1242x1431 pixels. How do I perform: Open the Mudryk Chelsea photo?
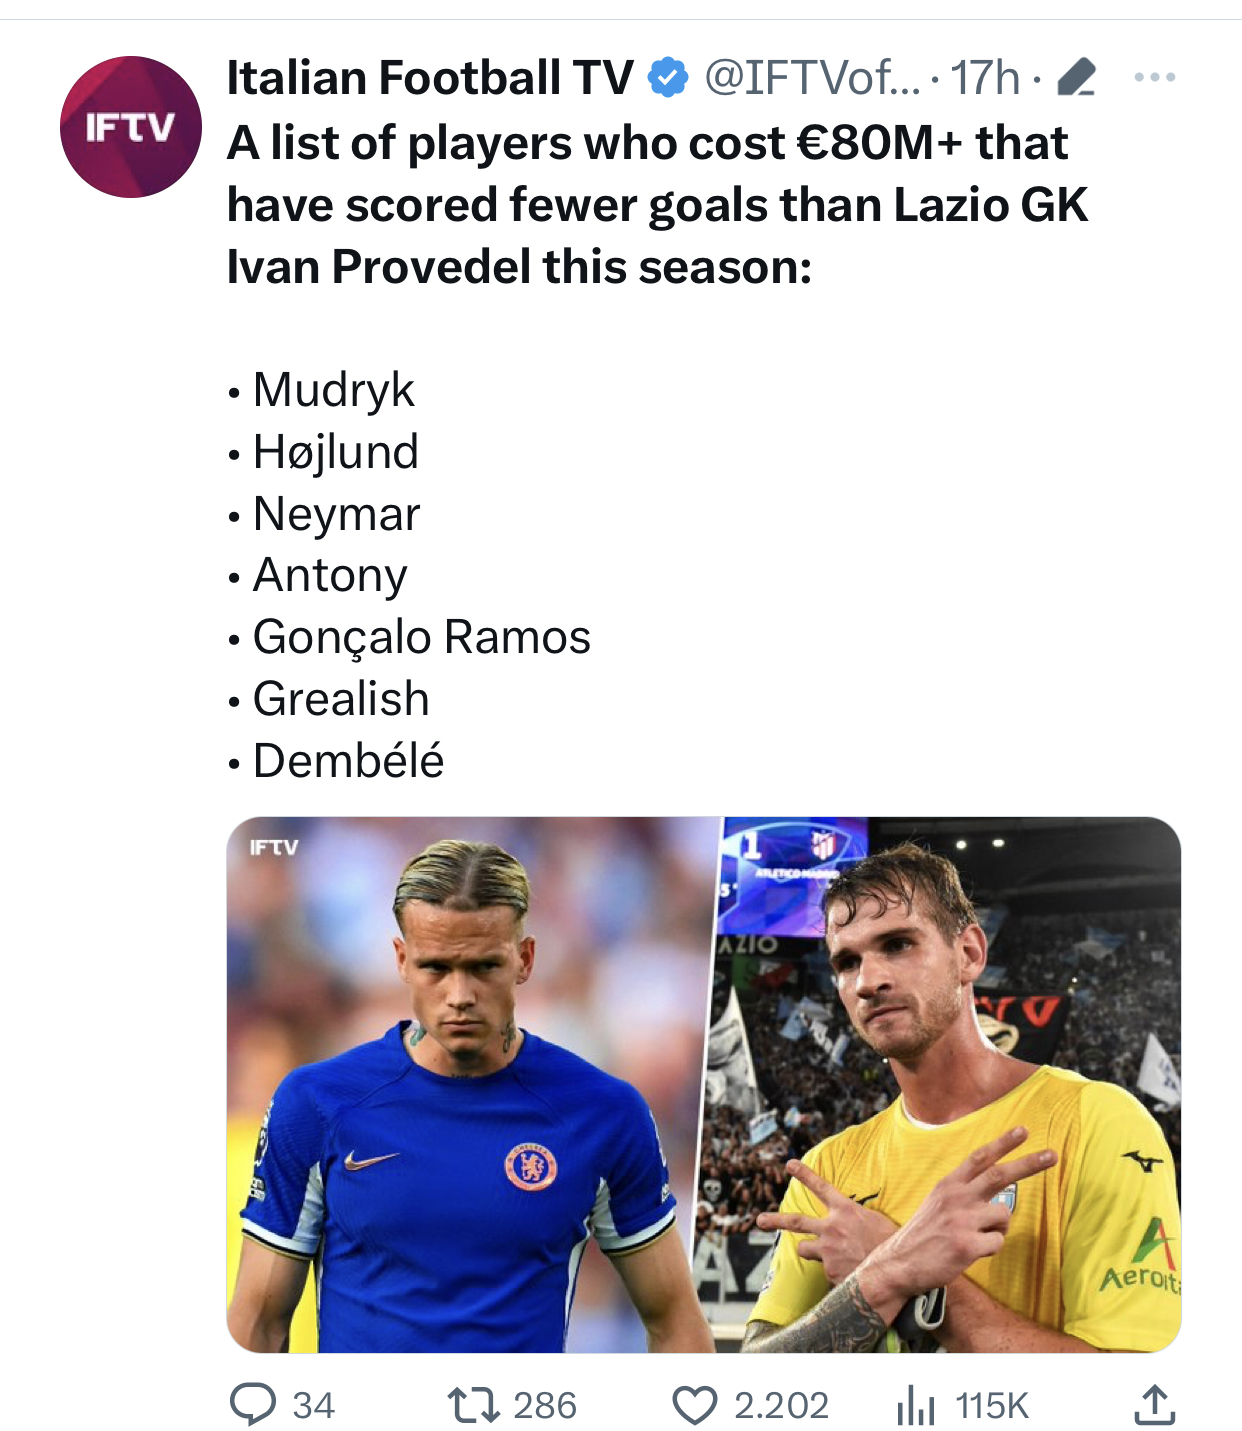pyautogui.click(x=470, y=1085)
